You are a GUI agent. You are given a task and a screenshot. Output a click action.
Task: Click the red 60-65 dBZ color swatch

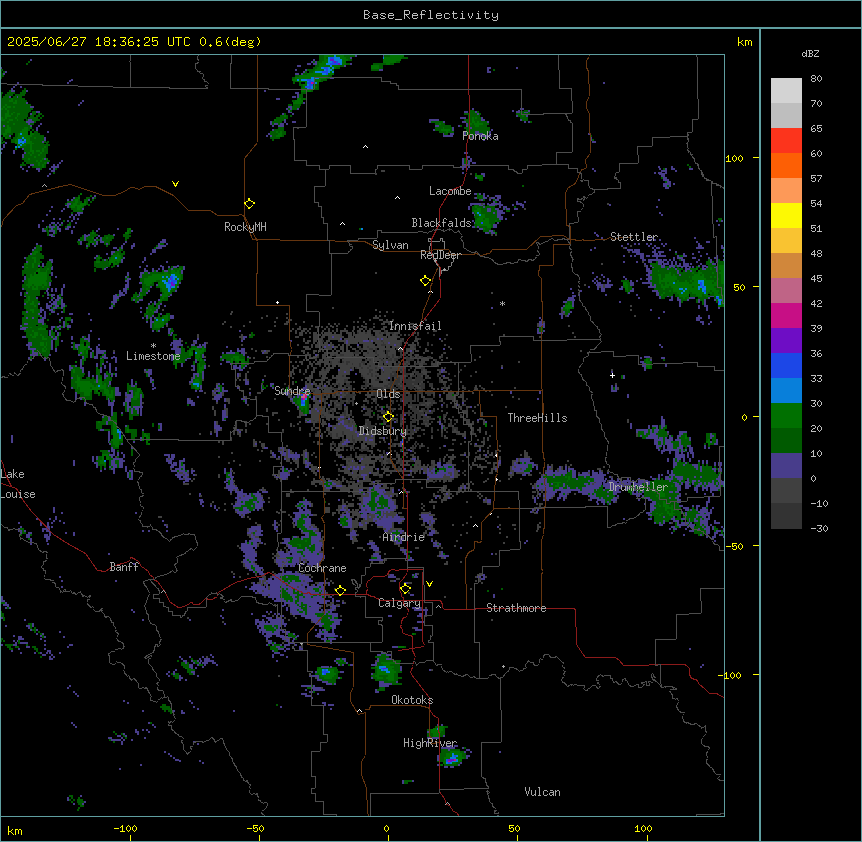tap(786, 141)
